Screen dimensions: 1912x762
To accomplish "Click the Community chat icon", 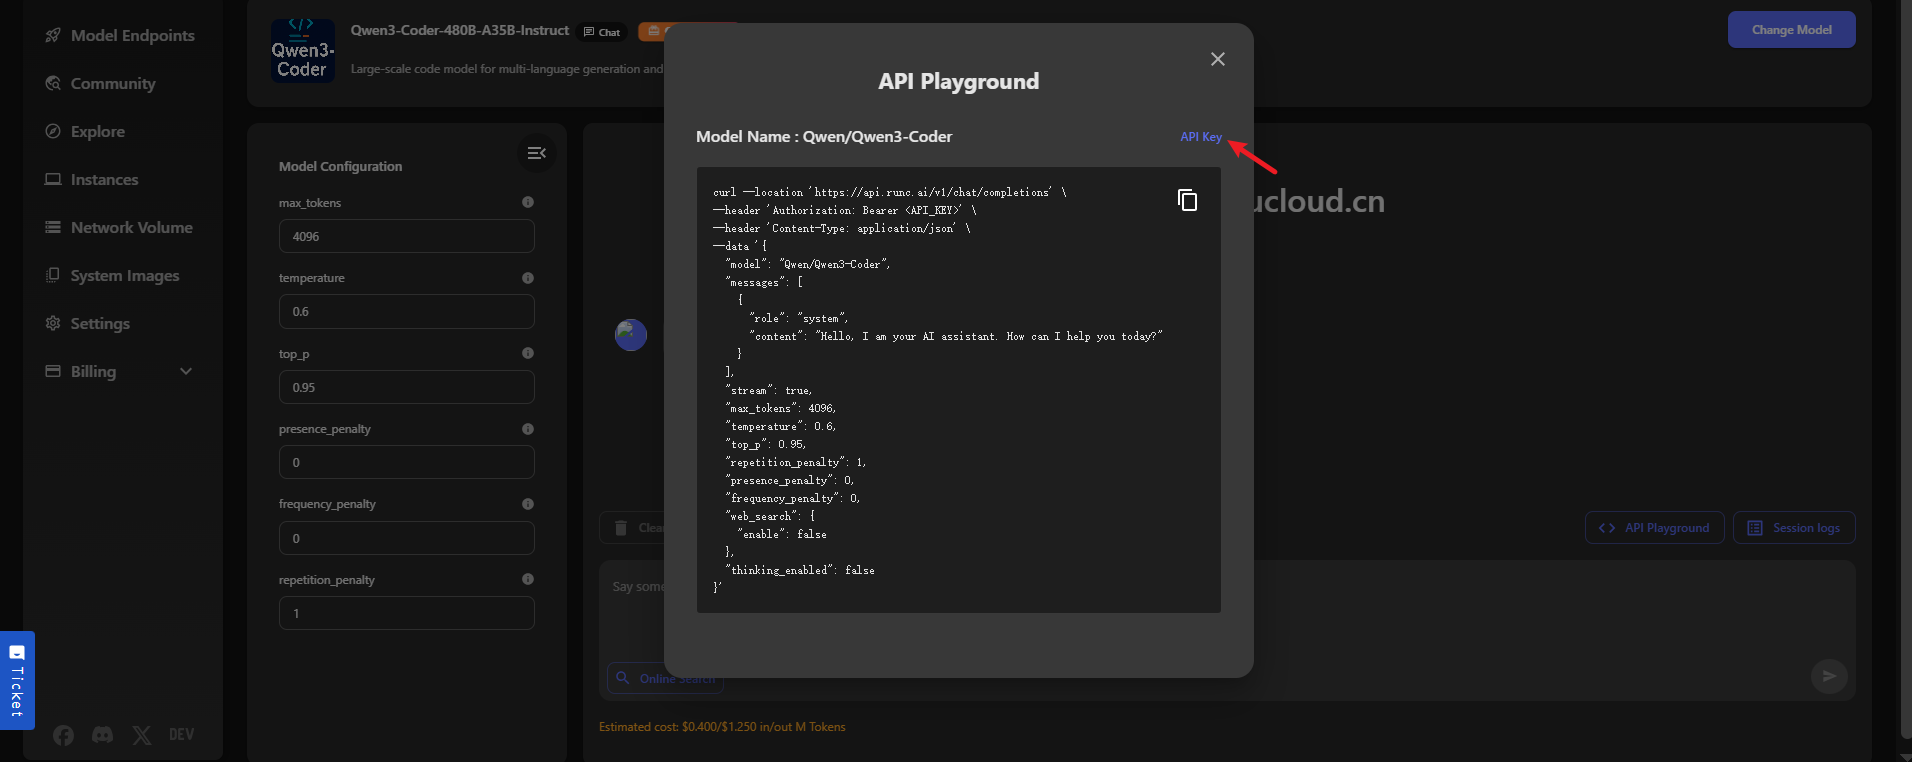I will coord(53,83).
